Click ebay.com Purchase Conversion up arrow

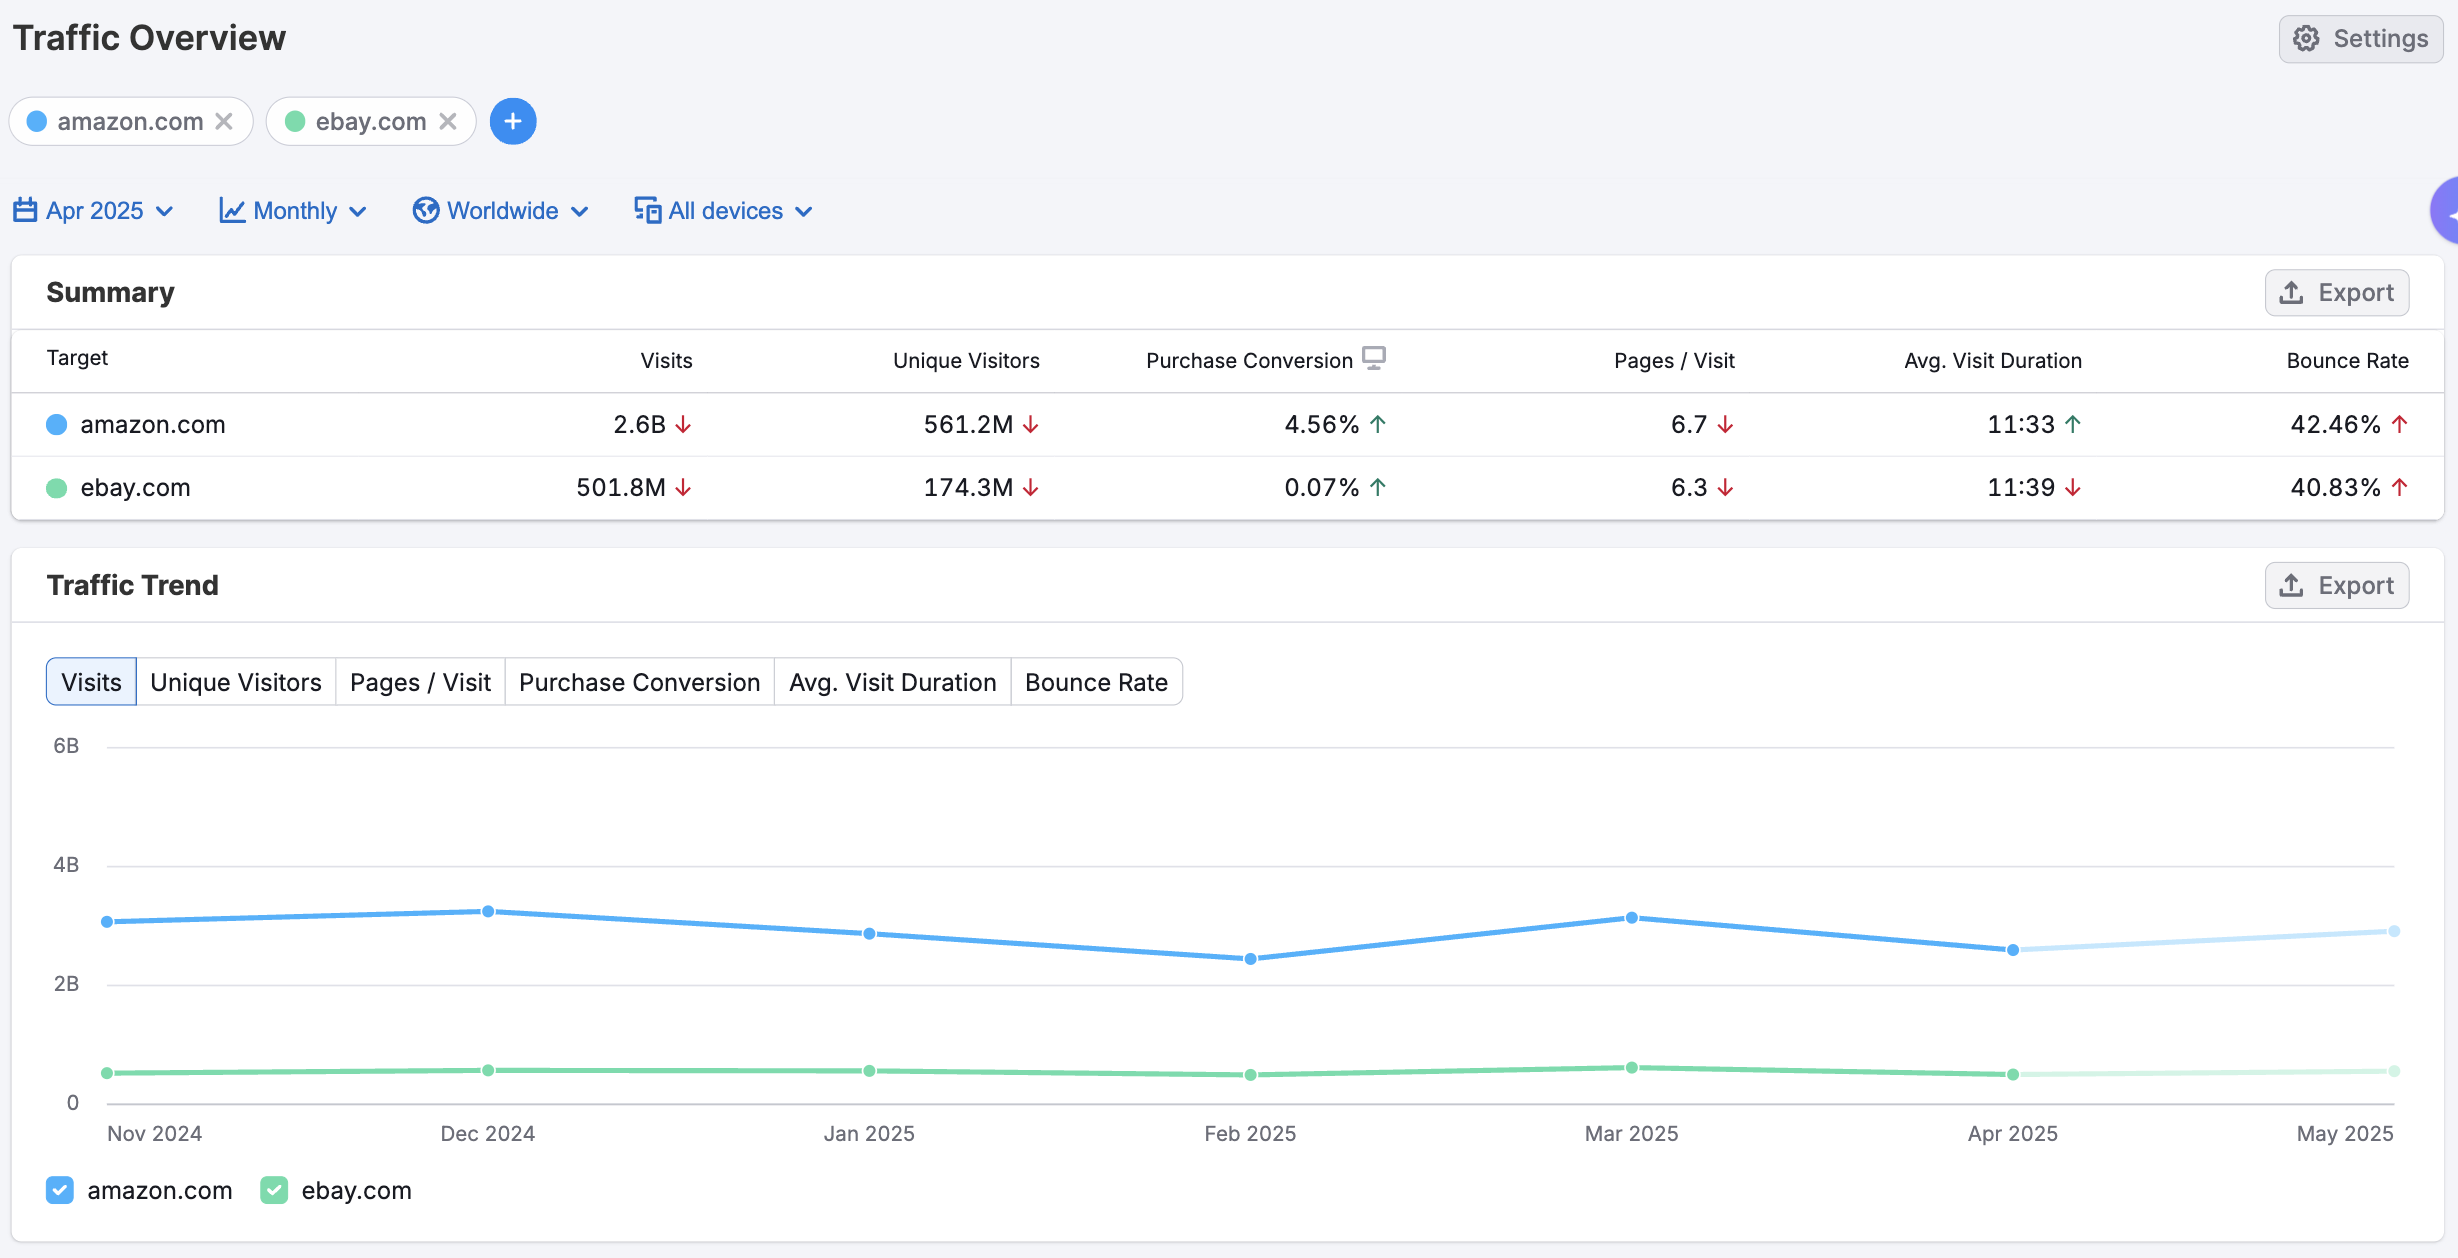pos(1378,487)
